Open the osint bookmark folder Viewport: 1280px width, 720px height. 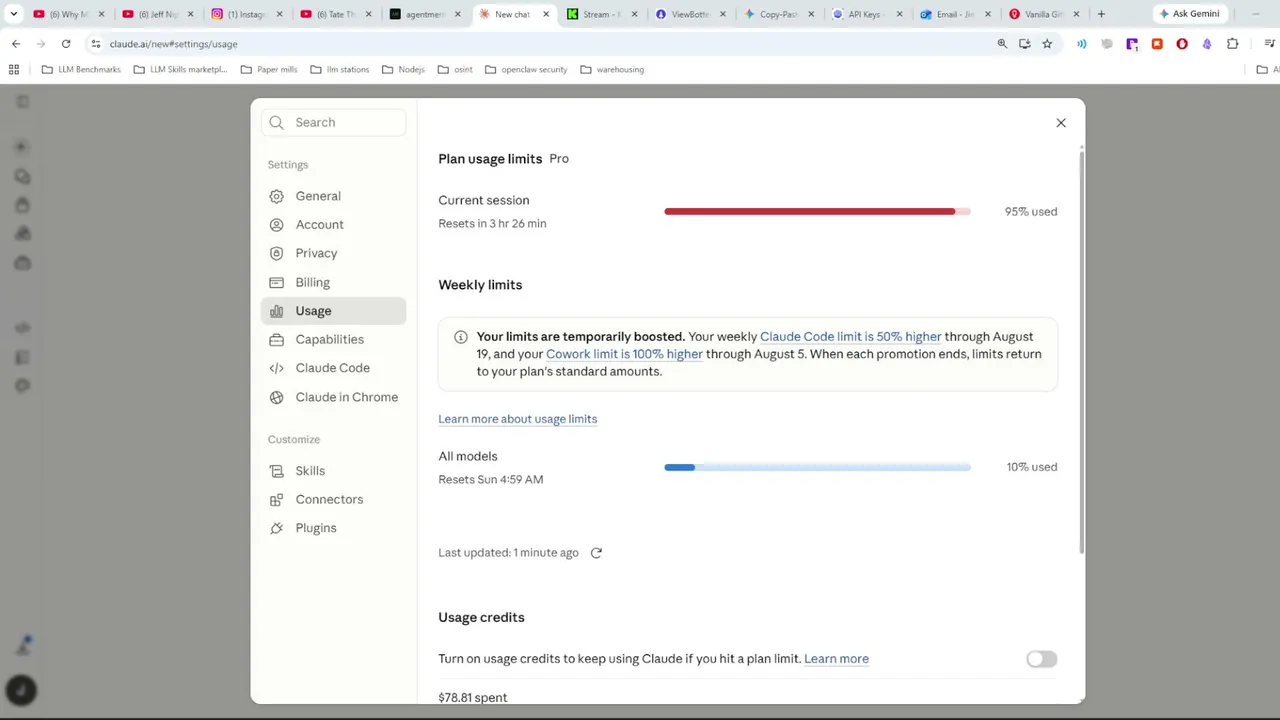click(455, 70)
